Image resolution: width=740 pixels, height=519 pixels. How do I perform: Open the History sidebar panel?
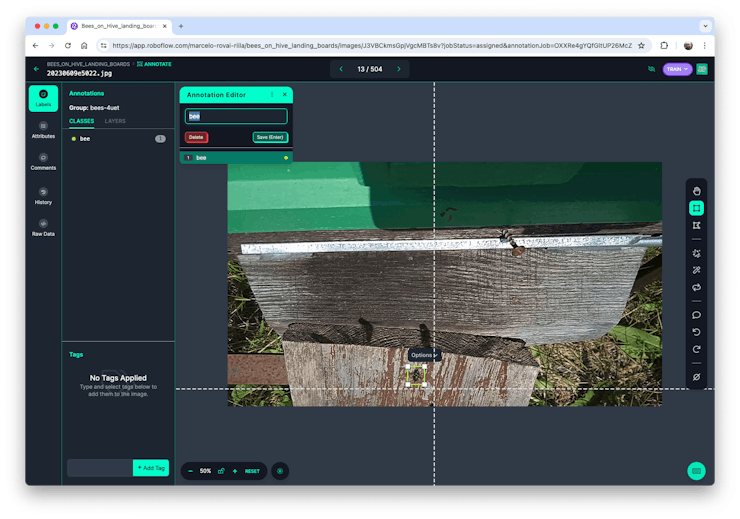(43, 195)
